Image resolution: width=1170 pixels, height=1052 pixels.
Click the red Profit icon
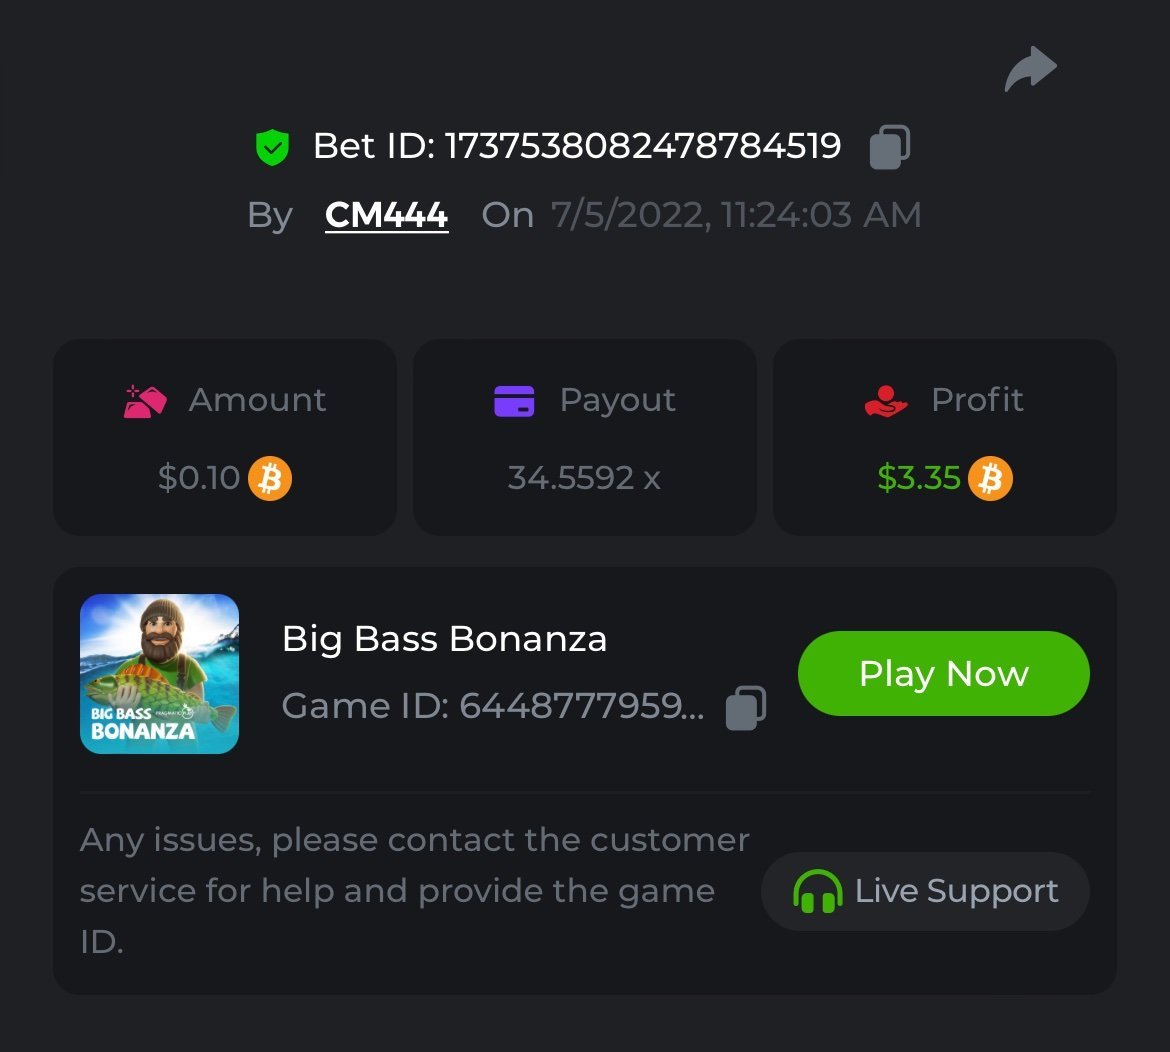[885, 401]
